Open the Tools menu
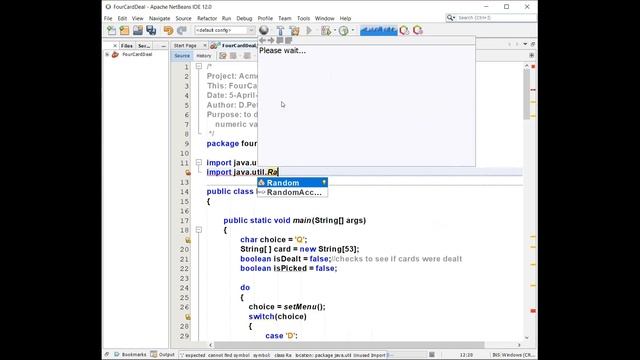Screen dimensions: 640x360 (x=303, y=18)
